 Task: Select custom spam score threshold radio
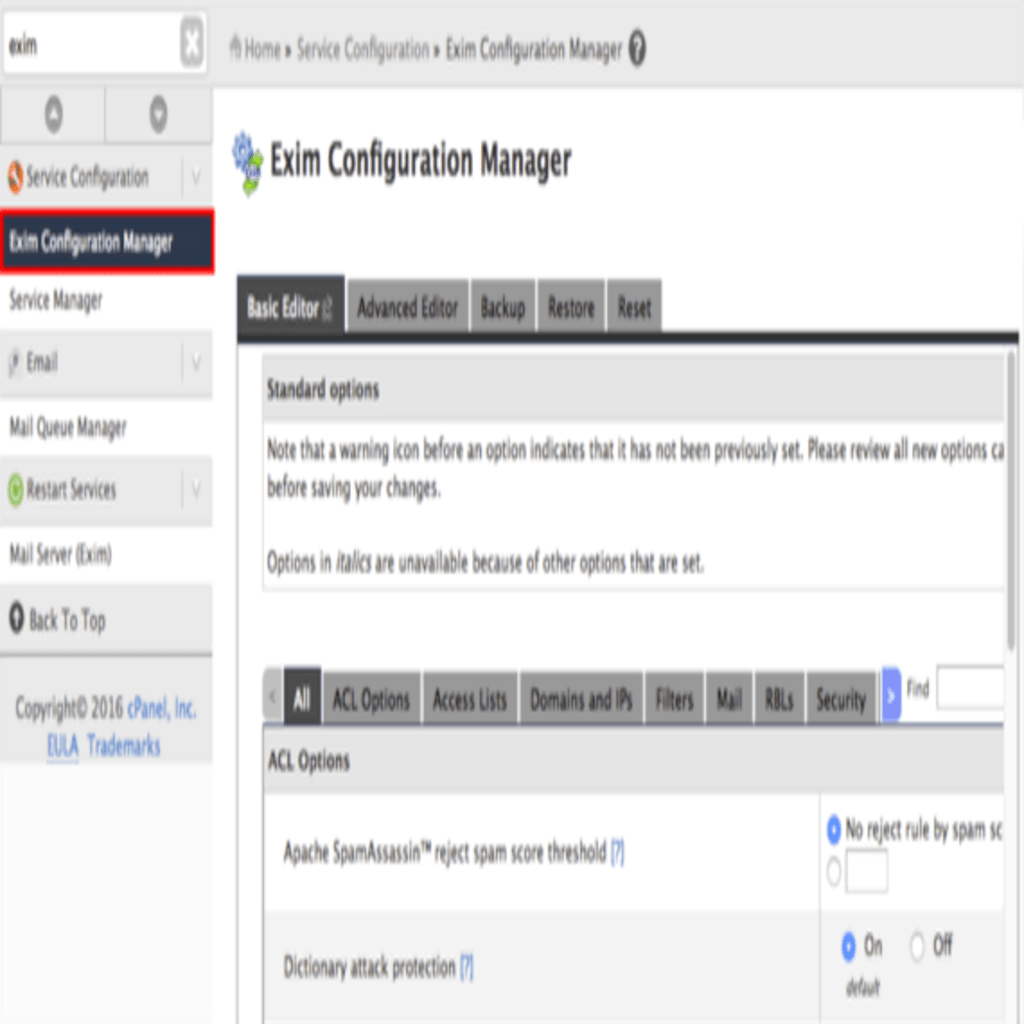pos(833,871)
